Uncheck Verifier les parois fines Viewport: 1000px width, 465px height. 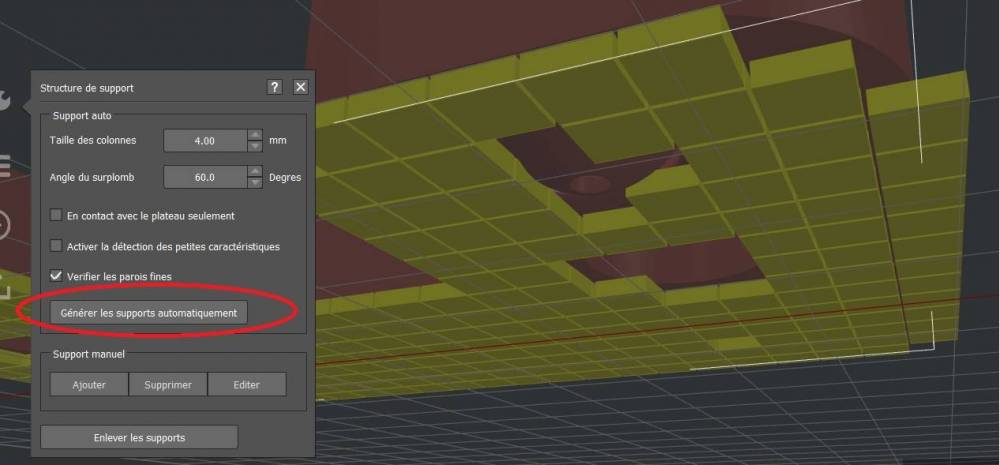[56, 276]
